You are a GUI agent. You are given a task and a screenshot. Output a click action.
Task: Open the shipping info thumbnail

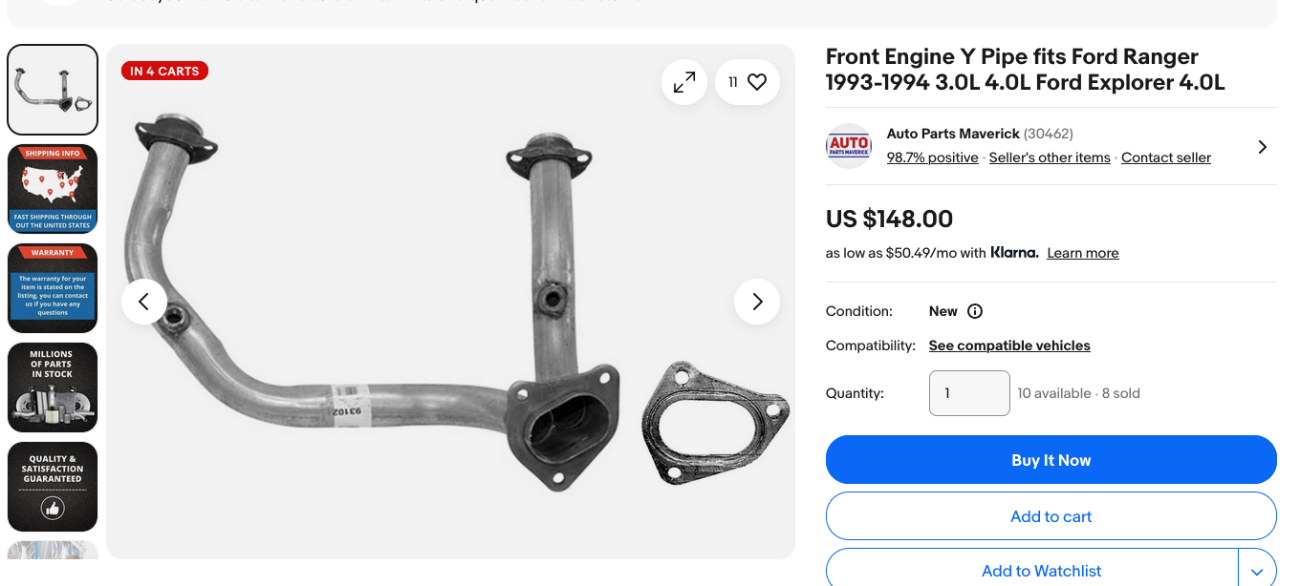point(52,188)
